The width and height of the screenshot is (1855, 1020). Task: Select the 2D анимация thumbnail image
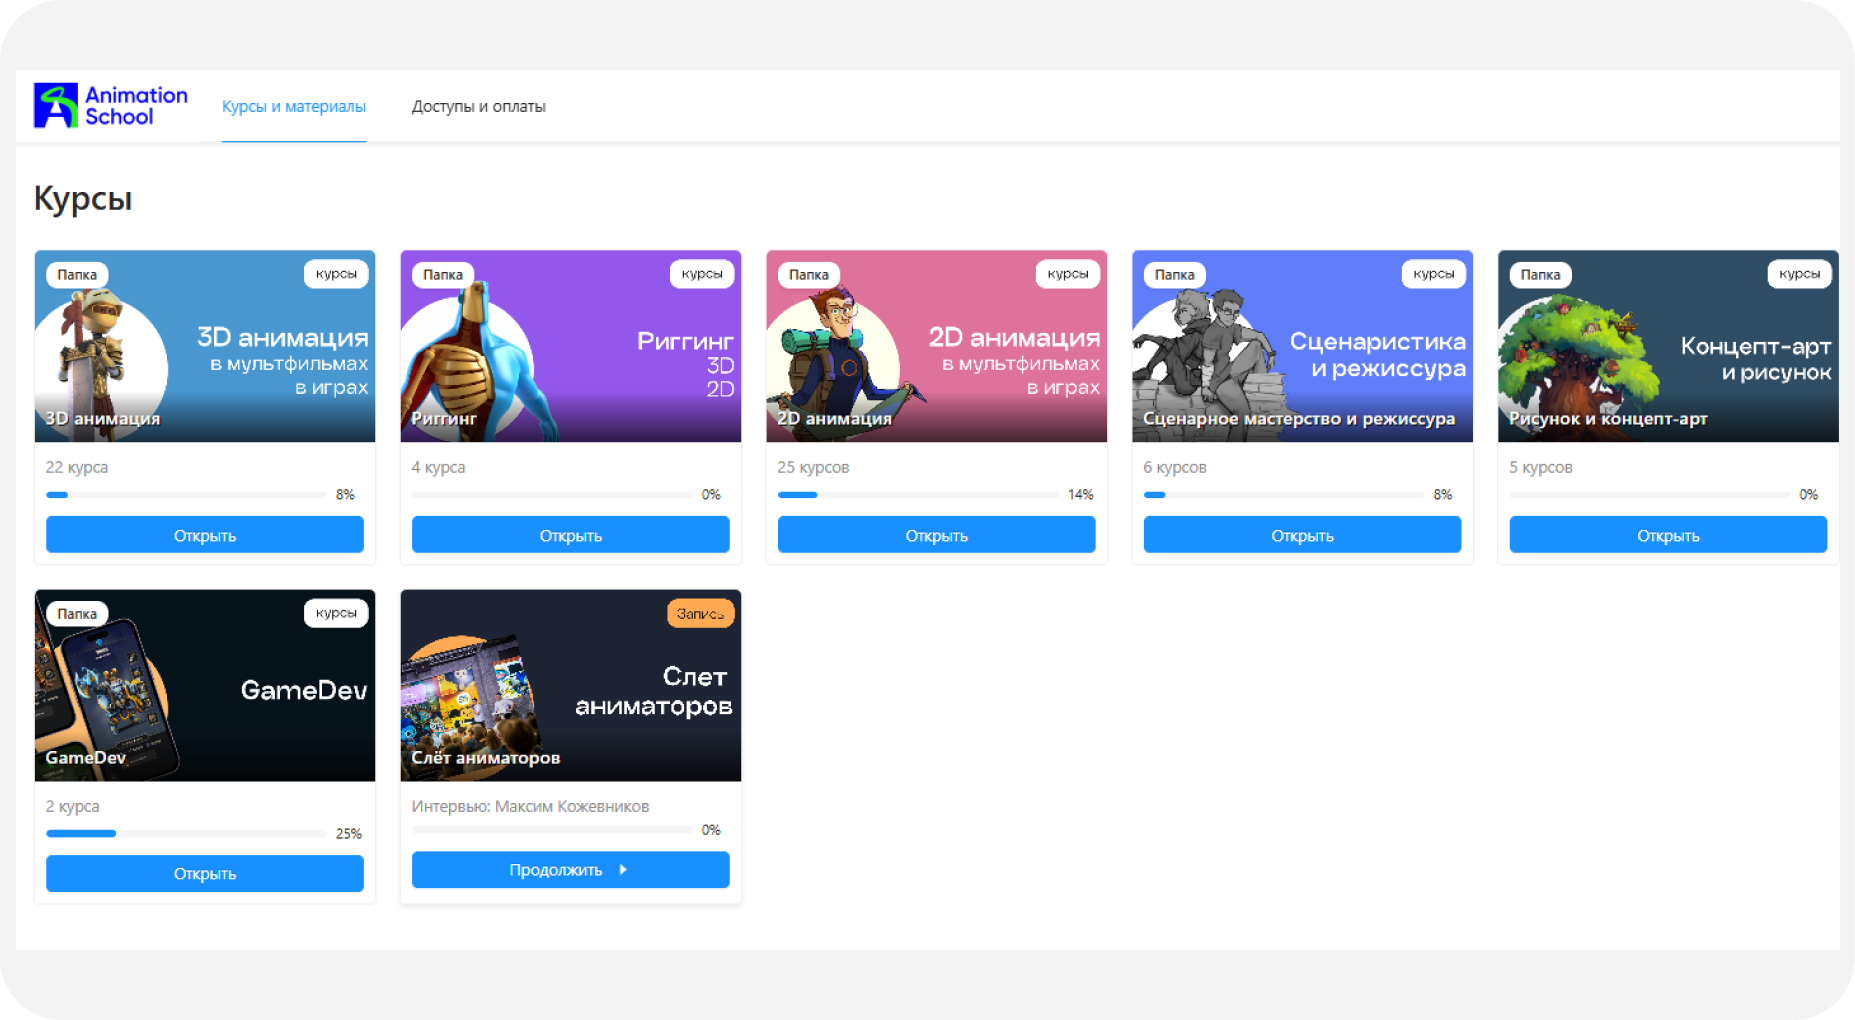coord(937,346)
